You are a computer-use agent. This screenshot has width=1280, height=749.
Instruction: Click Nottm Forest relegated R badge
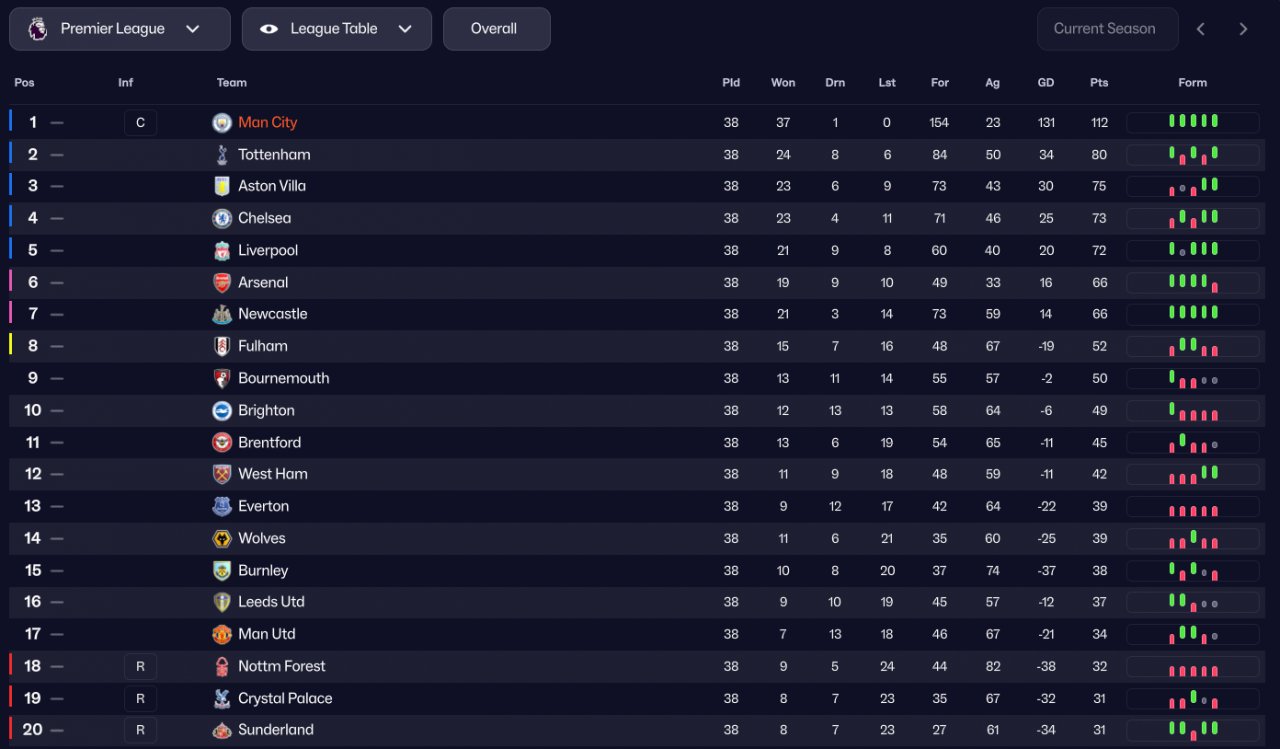pos(140,666)
